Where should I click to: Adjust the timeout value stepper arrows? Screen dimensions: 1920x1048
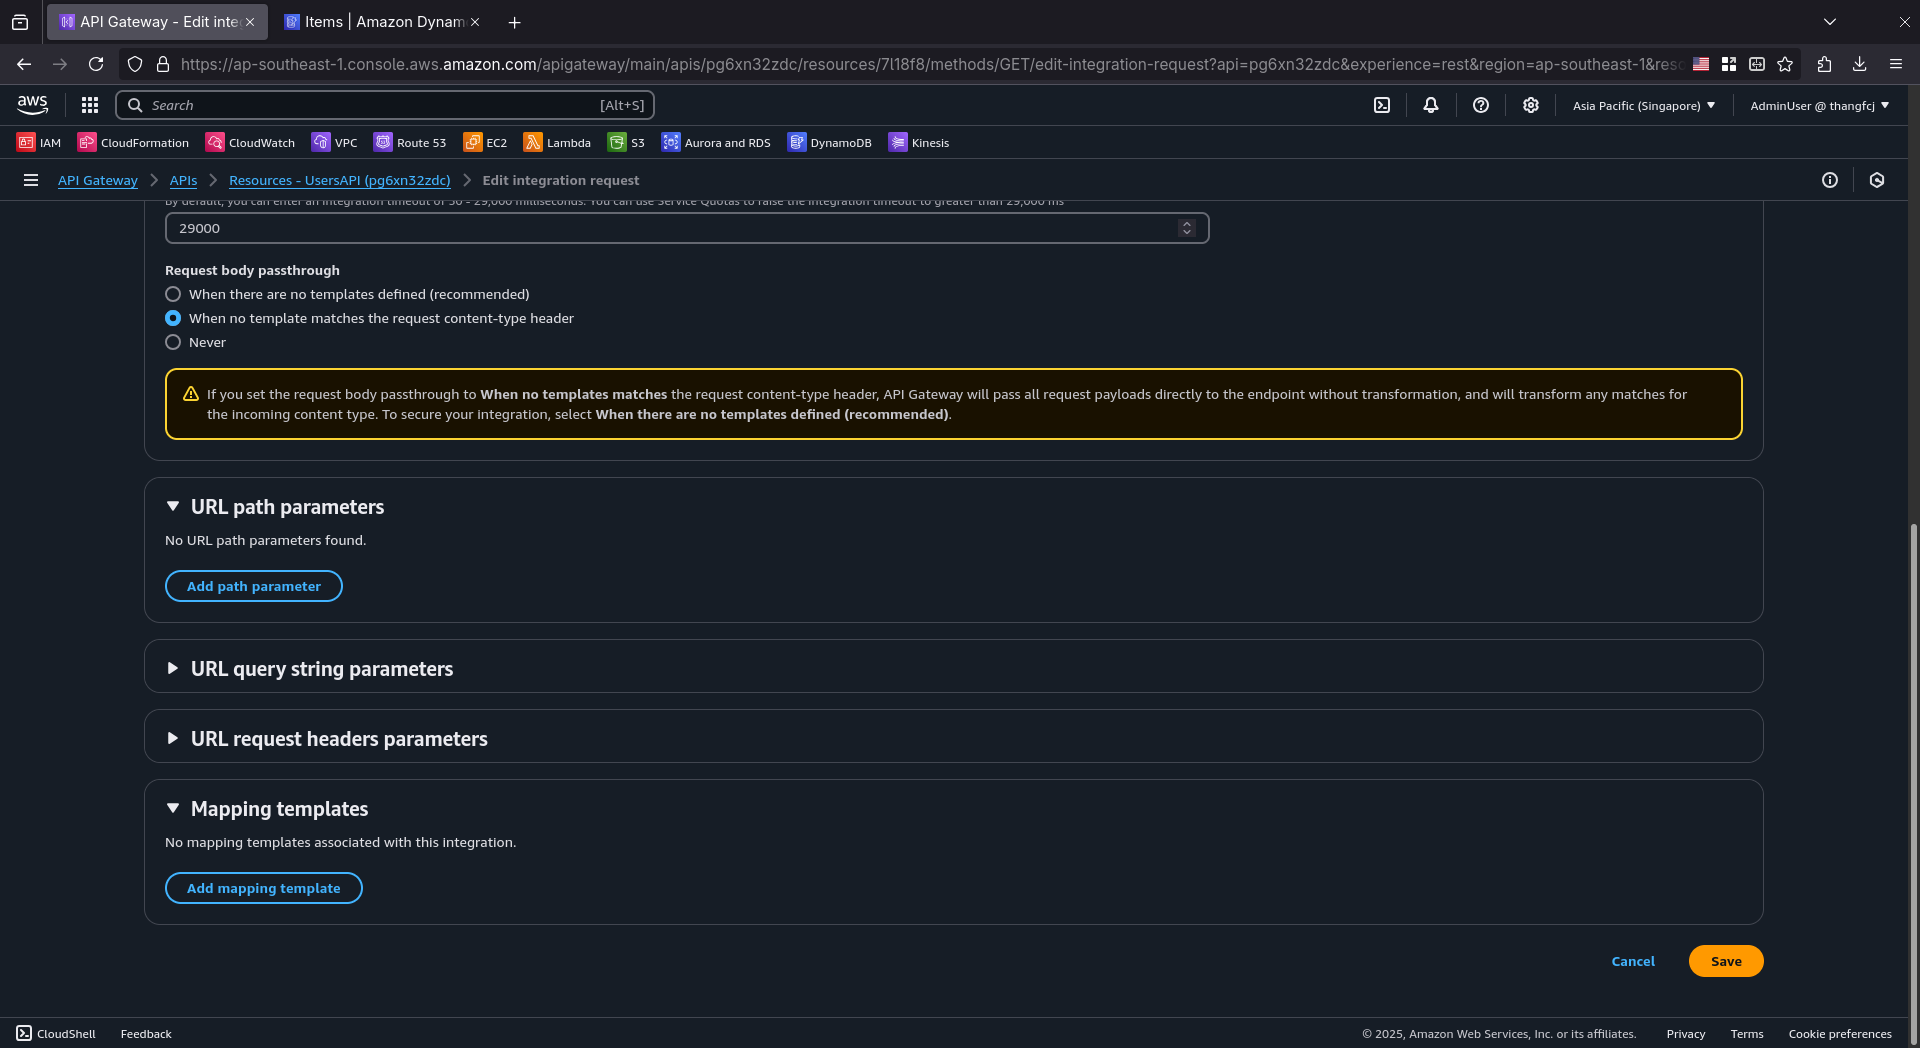tap(1187, 228)
